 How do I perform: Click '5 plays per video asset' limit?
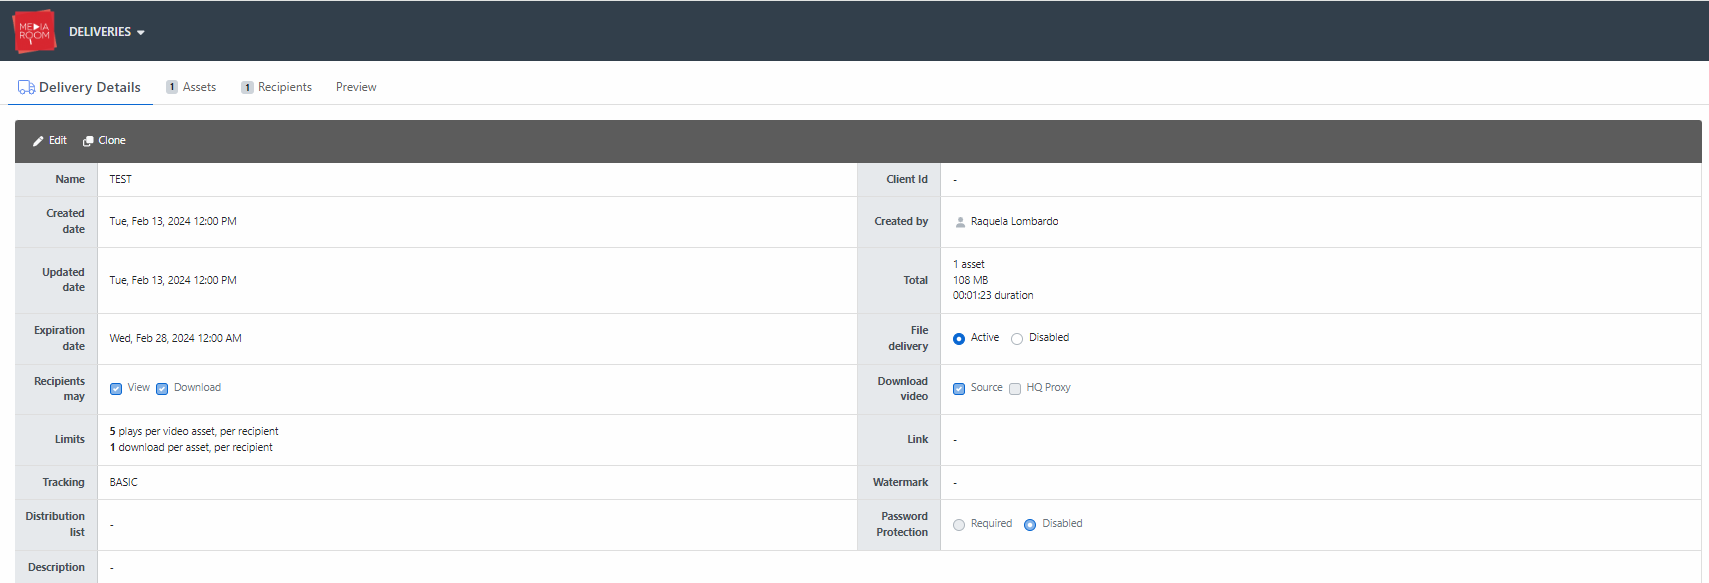point(194,431)
